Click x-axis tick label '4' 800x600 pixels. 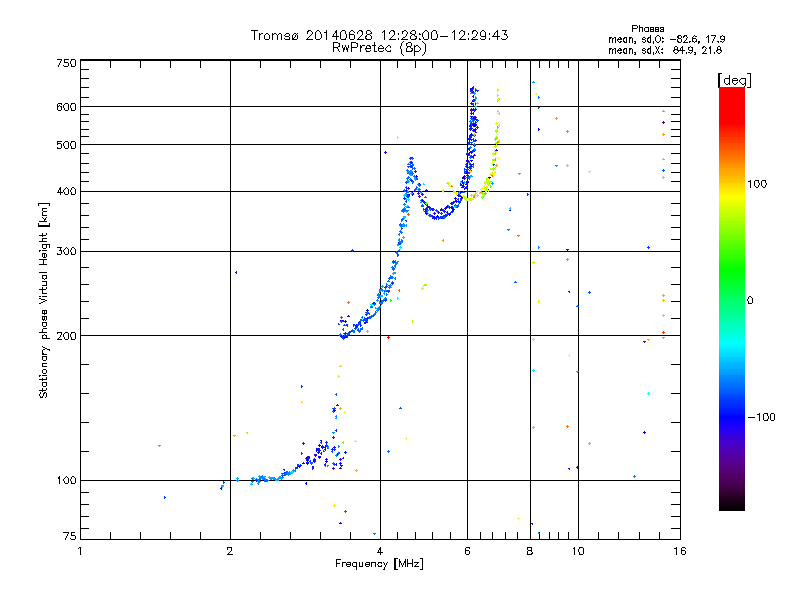point(380,551)
